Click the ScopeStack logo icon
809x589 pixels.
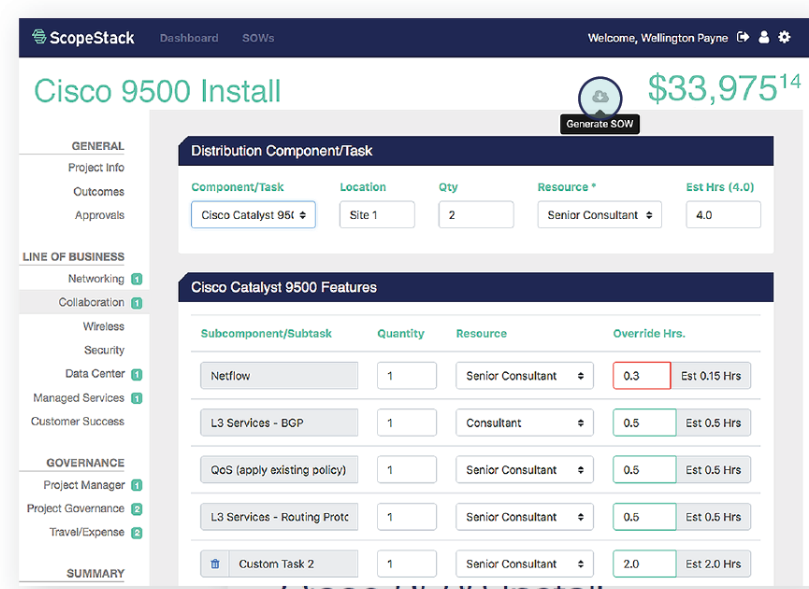point(40,37)
